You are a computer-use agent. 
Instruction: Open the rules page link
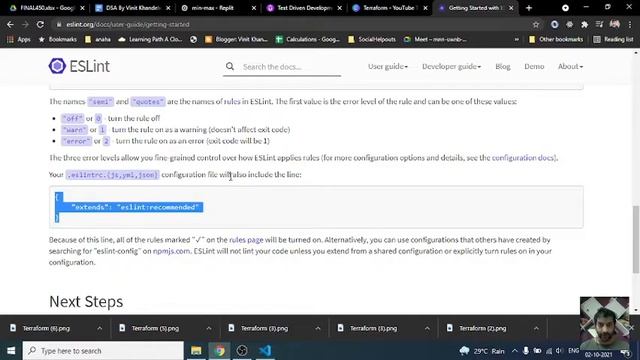[x=246, y=240]
